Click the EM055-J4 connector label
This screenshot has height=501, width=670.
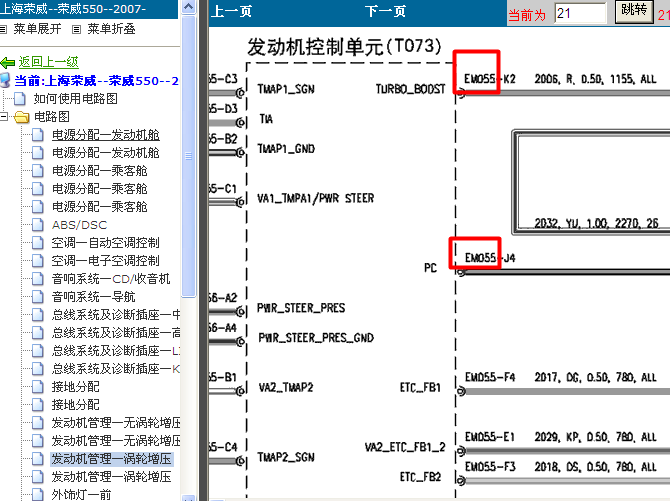(x=490, y=258)
